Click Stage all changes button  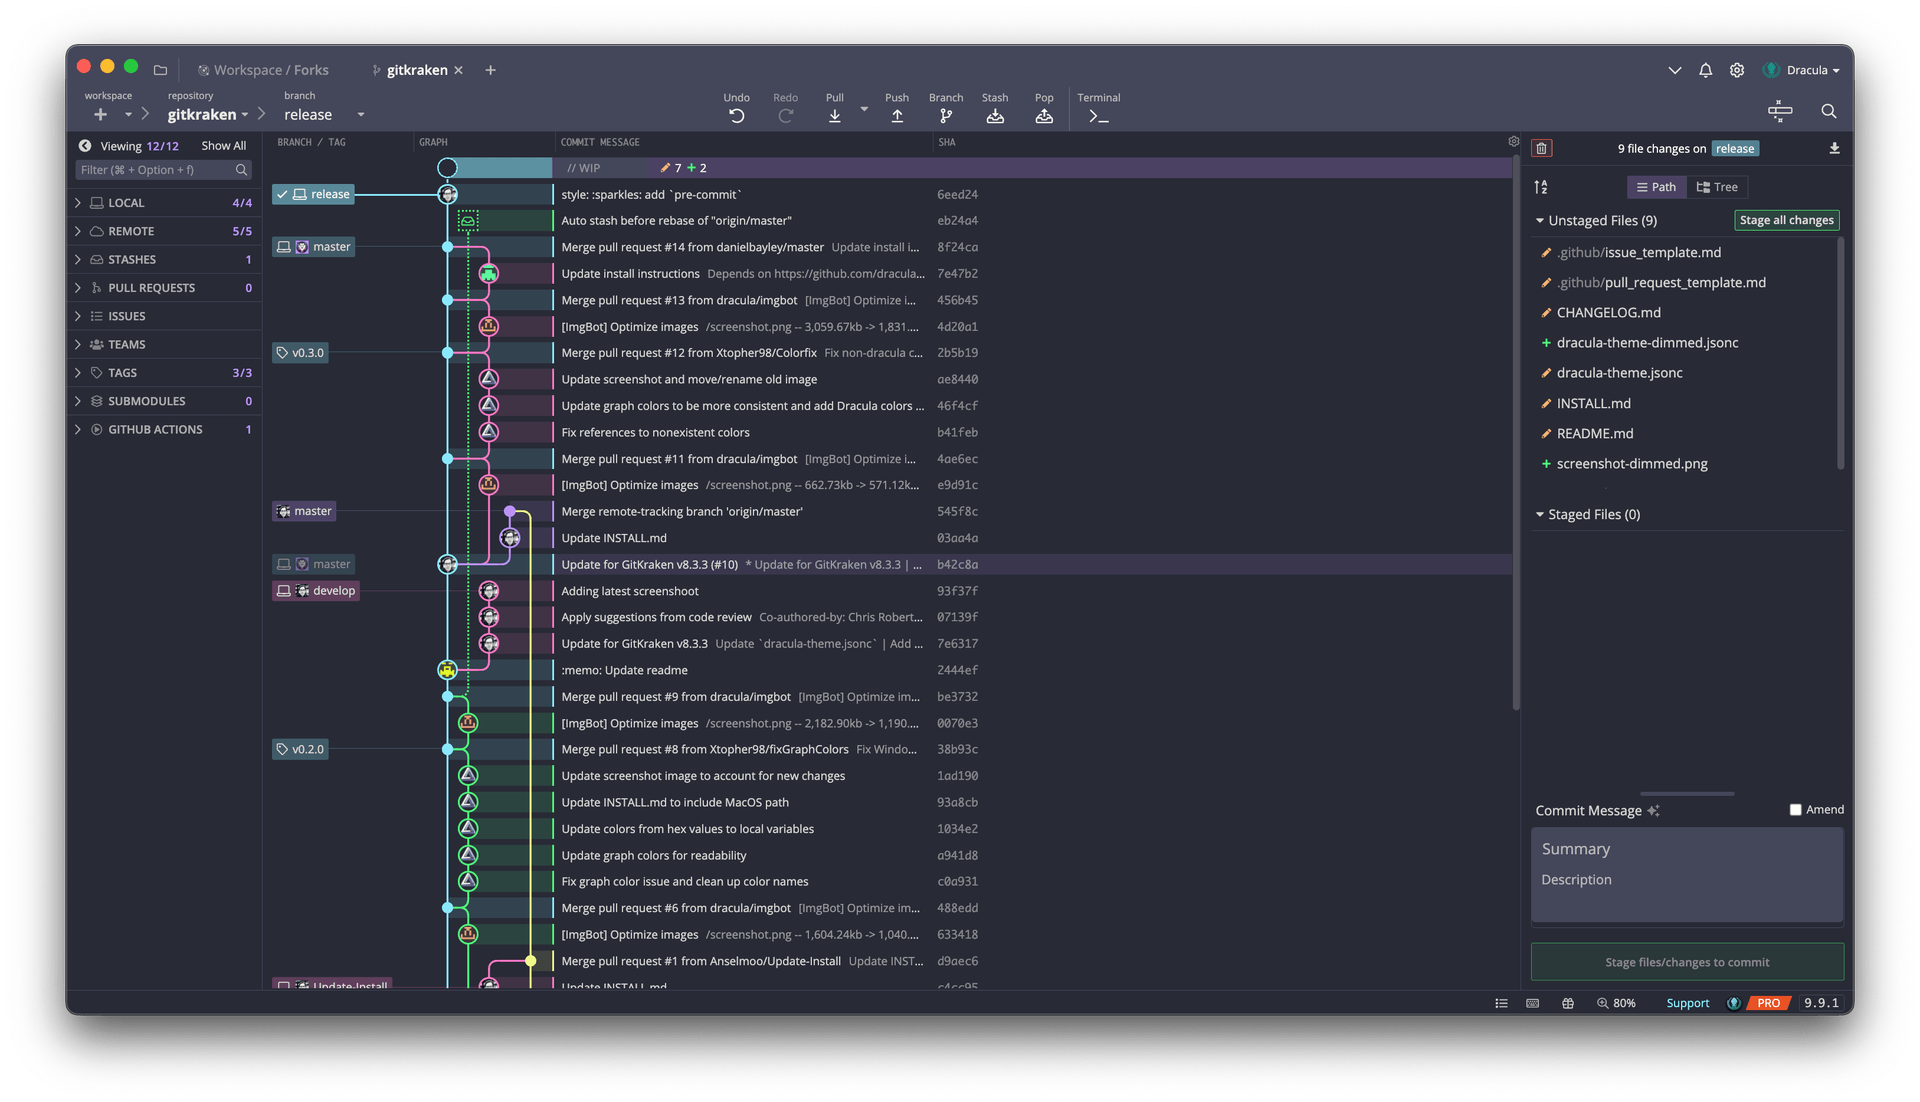[1784, 220]
